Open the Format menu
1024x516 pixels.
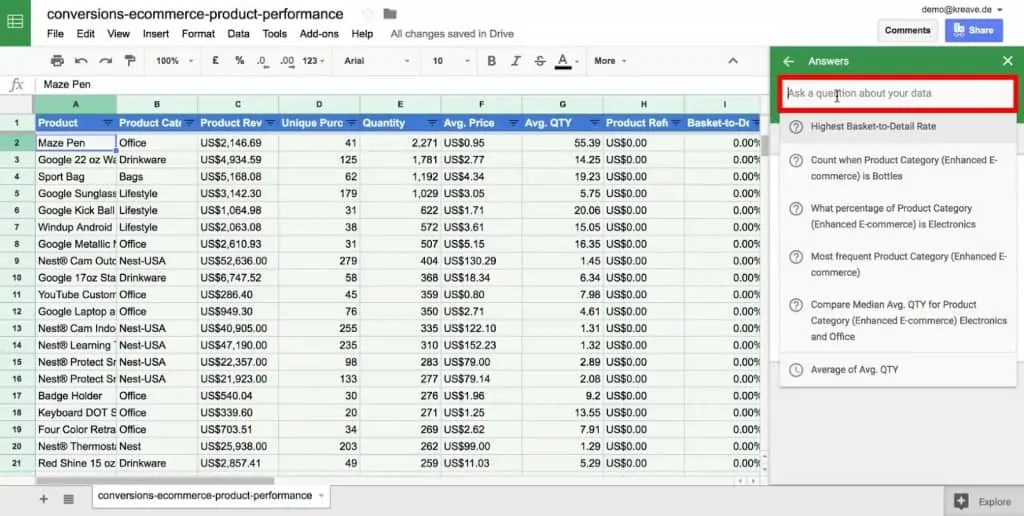pyautogui.click(x=198, y=33)
